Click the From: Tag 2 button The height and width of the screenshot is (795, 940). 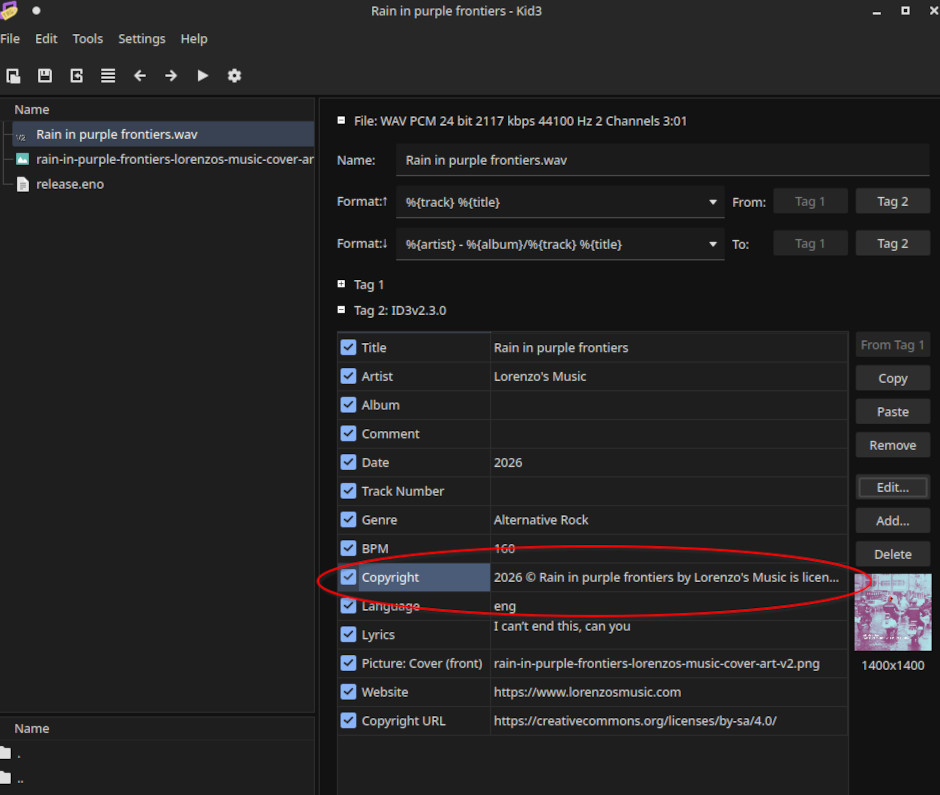pyautogui.click(x=893, y=201)
